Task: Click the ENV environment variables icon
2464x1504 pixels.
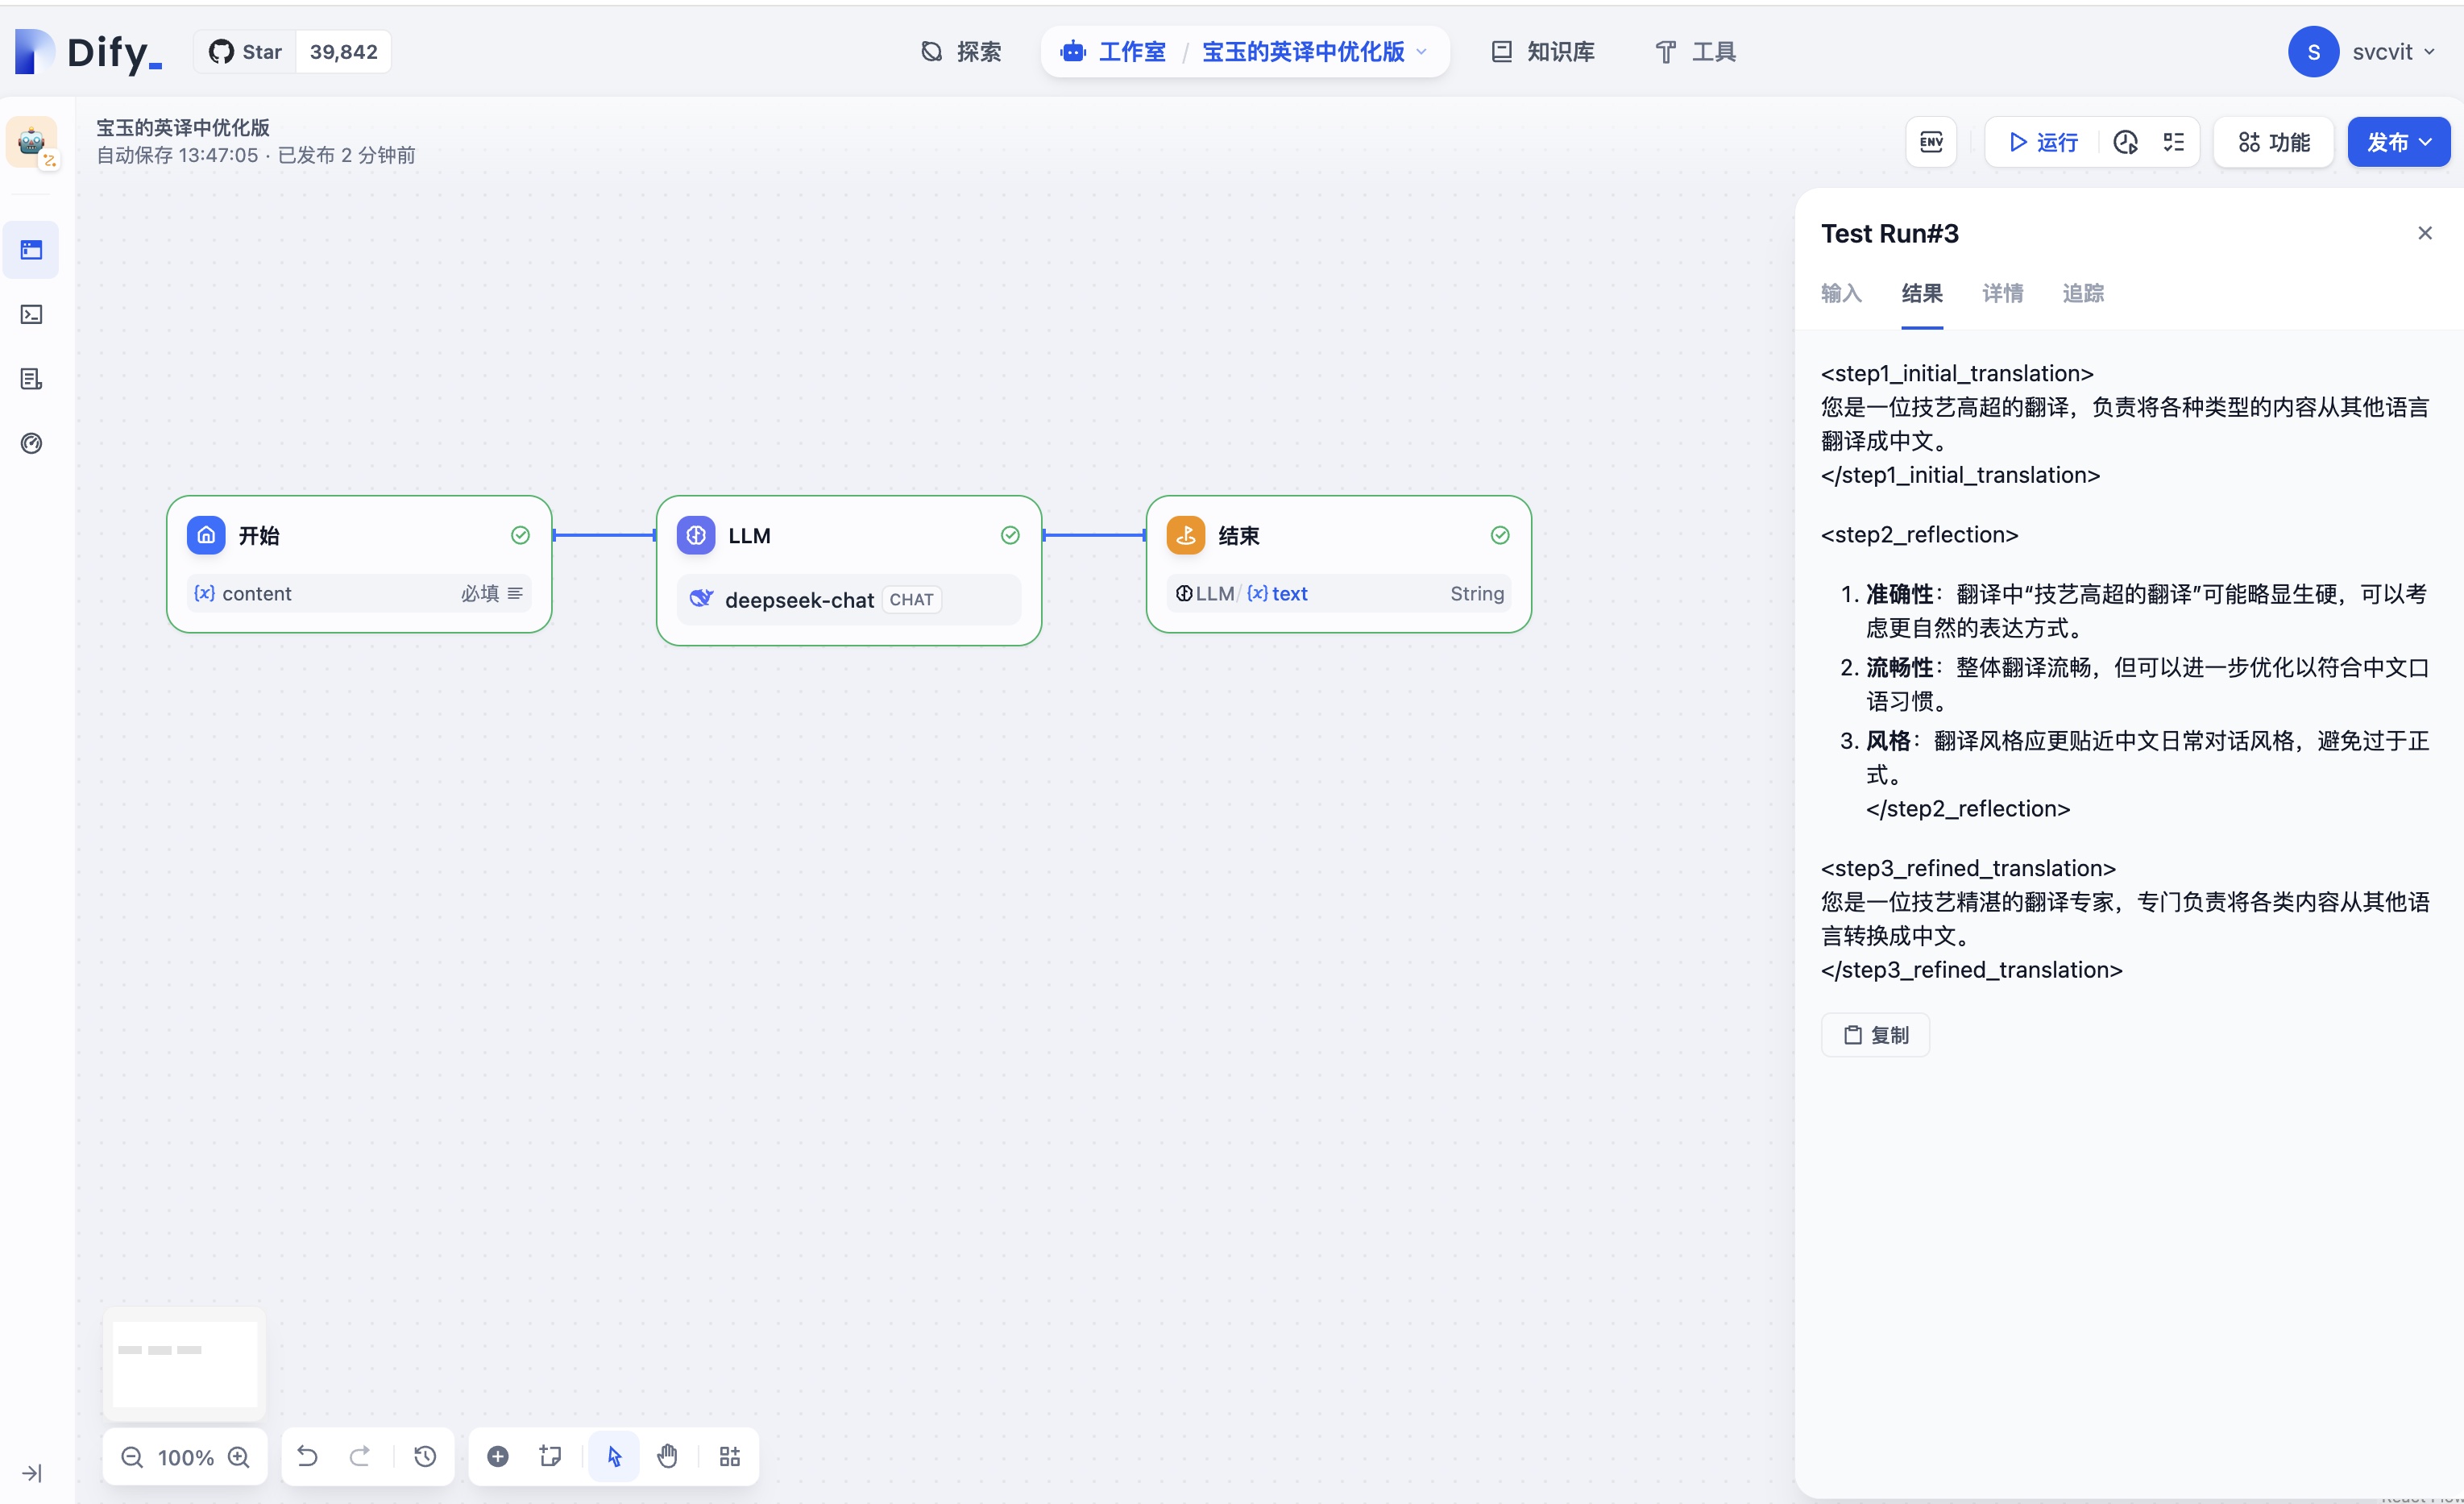Action: (1931, 142)
